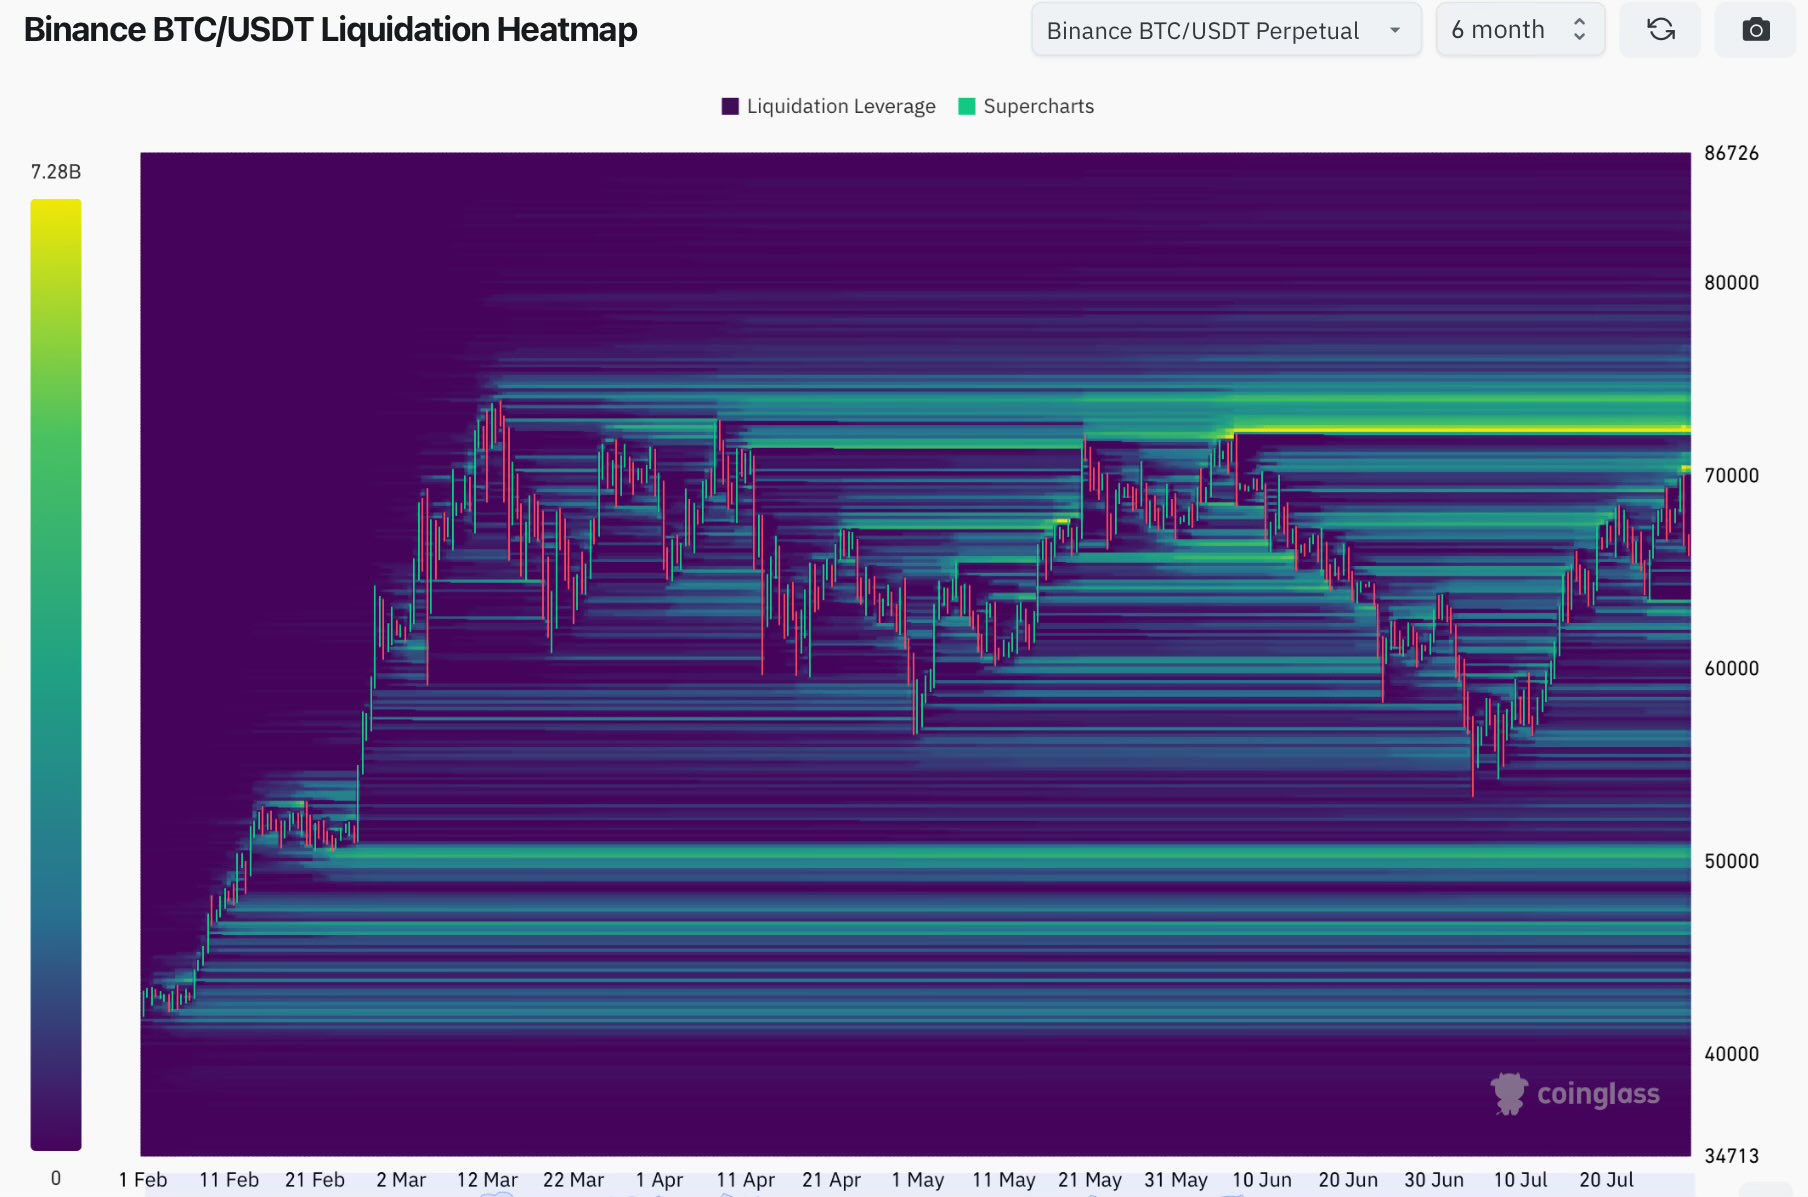Click the liquidation leverage color scale bar
Screen dimensions: 1808x1197
click(x=56, y=674)
